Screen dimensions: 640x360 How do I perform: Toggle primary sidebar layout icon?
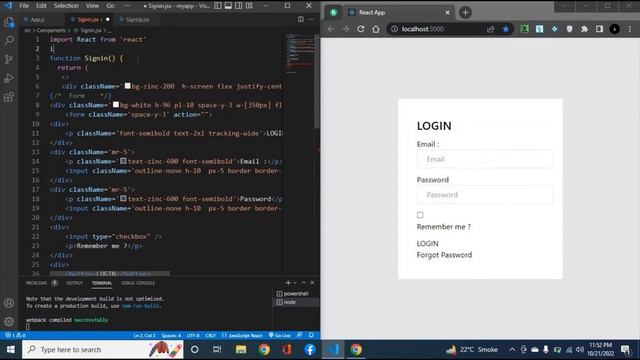[218, 6]
